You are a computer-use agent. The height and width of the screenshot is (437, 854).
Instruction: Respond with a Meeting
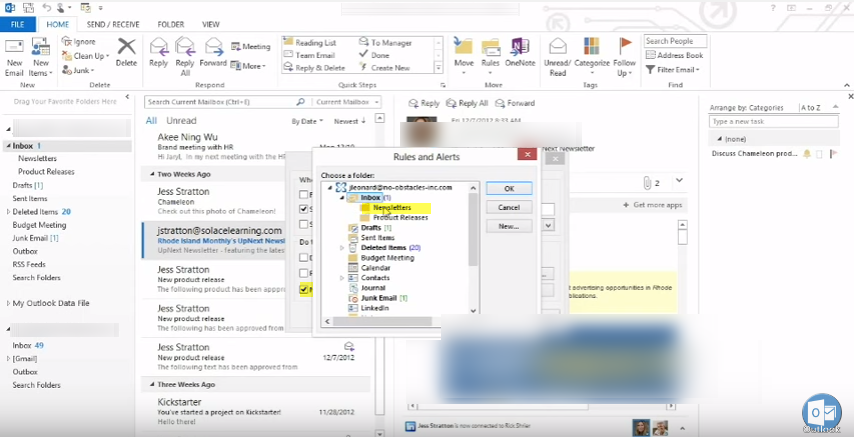point(251,46)
